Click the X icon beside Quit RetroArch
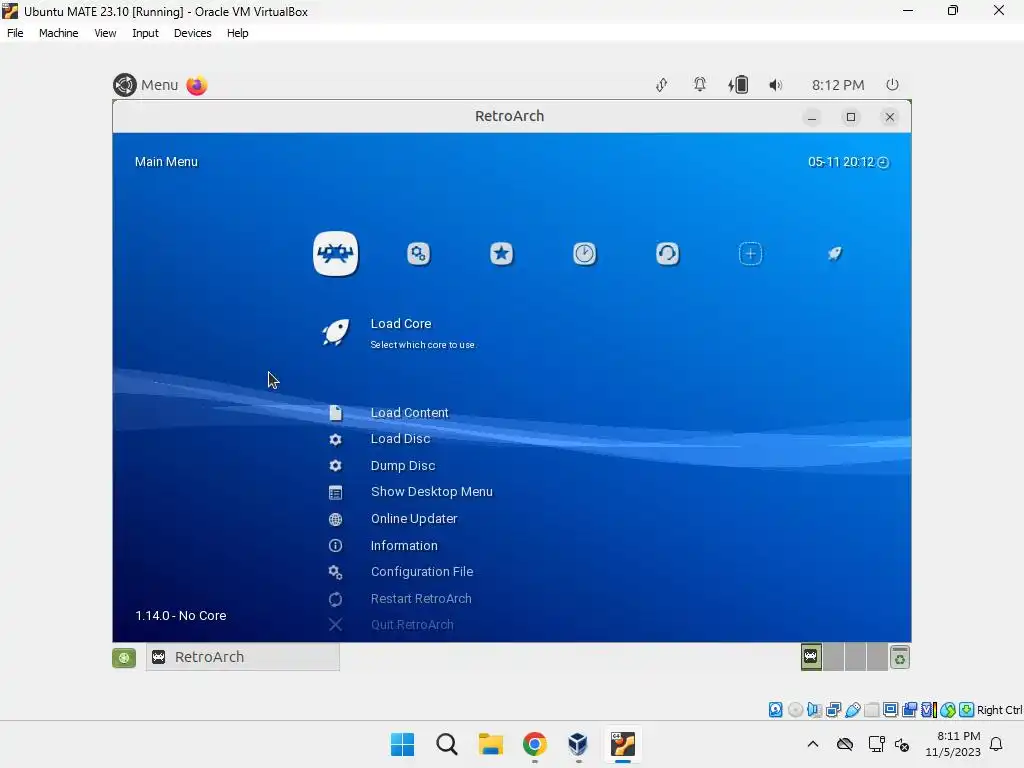 coord(336,625)
